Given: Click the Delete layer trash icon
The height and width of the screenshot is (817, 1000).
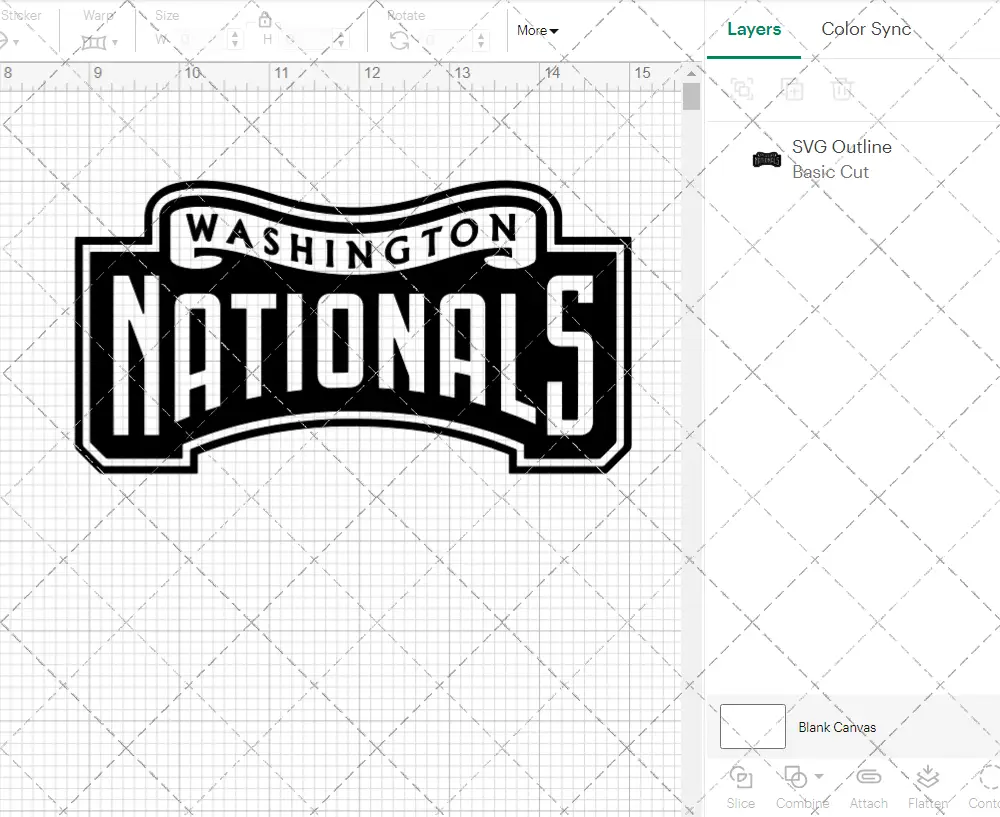Looking at the screenshot, I should pyautogui.click(x=842, y=89).
